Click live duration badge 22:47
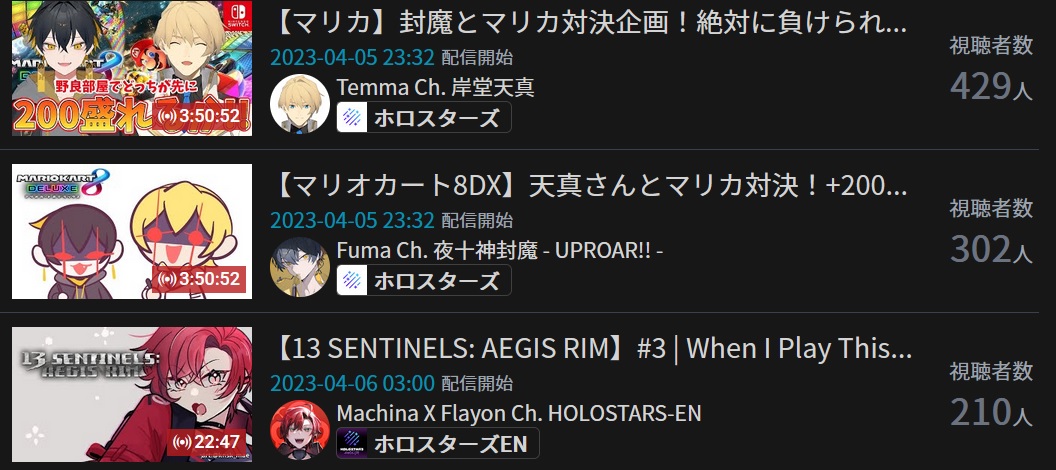The image size is (1056, 470). point(207,442)
